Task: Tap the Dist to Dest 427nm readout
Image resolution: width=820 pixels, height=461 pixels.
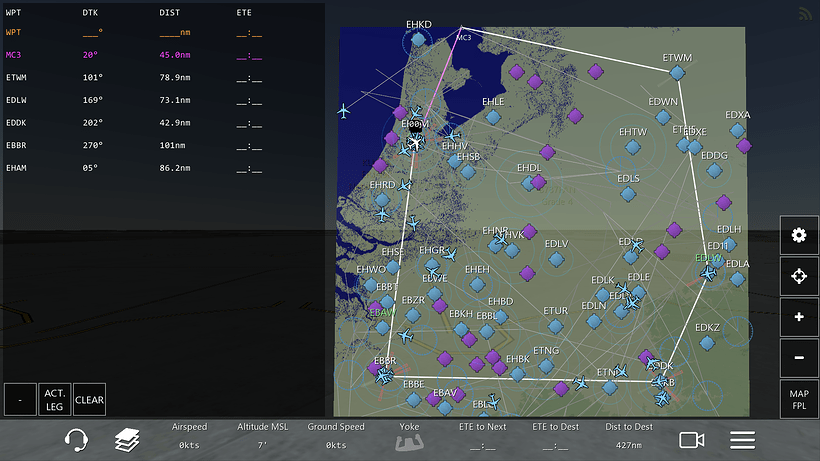Action: [x=629, y=436]
